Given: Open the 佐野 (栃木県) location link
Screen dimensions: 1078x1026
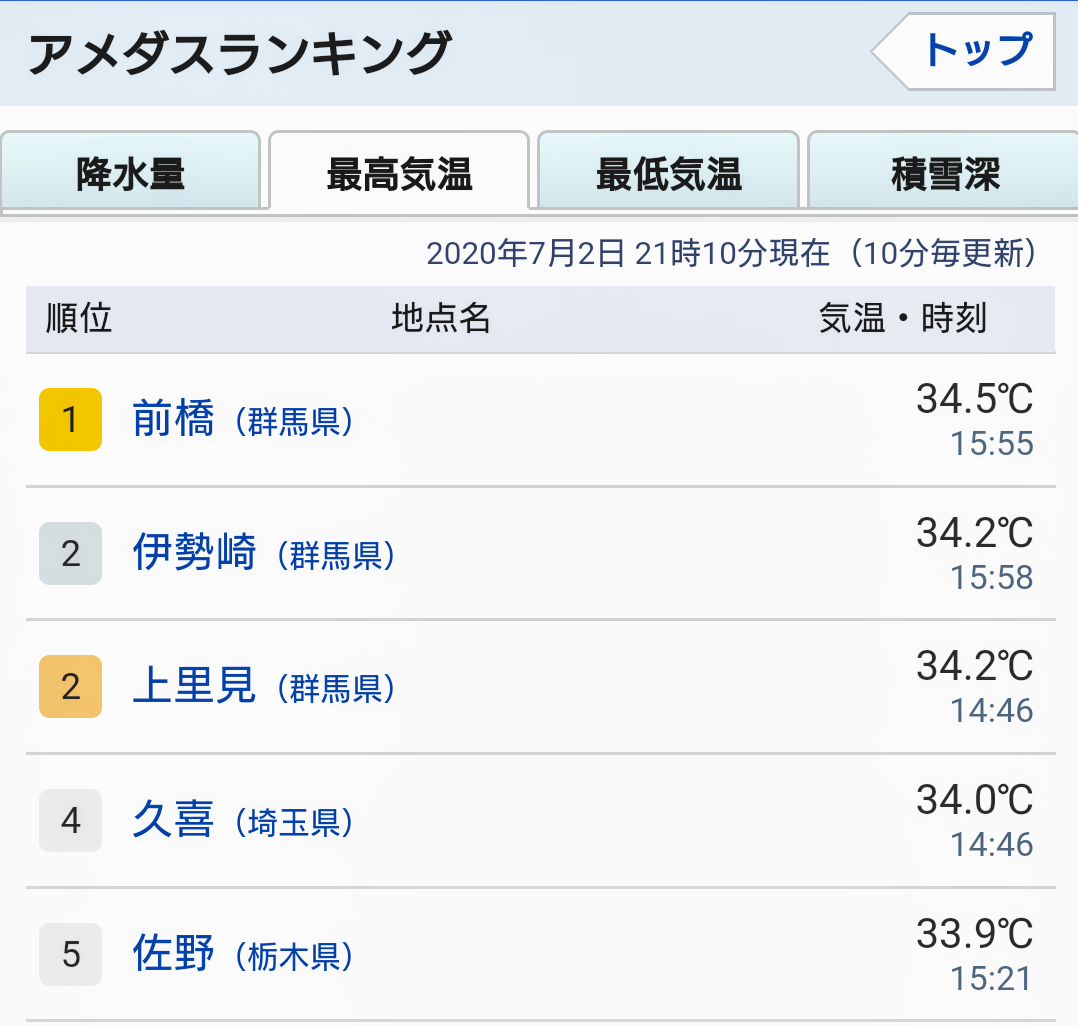Looking at the screenshot, I should [x=243, y=954].
